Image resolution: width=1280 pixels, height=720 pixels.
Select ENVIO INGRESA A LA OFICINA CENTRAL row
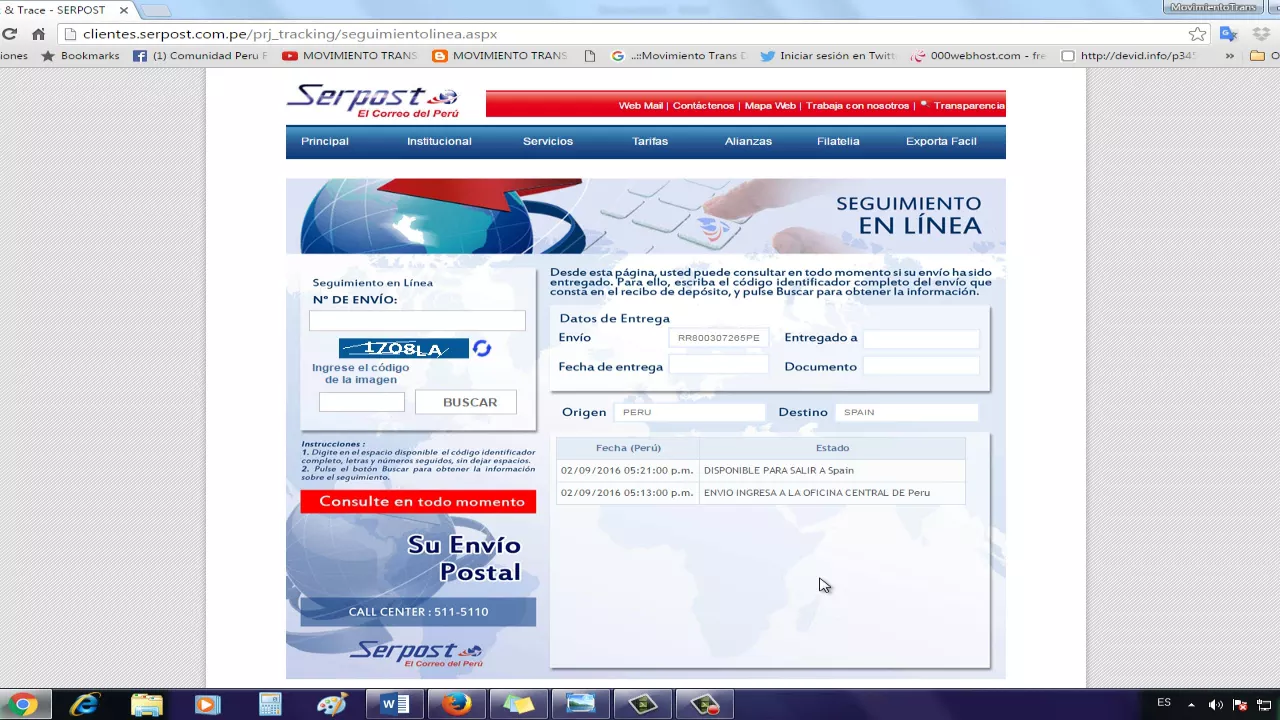coord(760,492)
